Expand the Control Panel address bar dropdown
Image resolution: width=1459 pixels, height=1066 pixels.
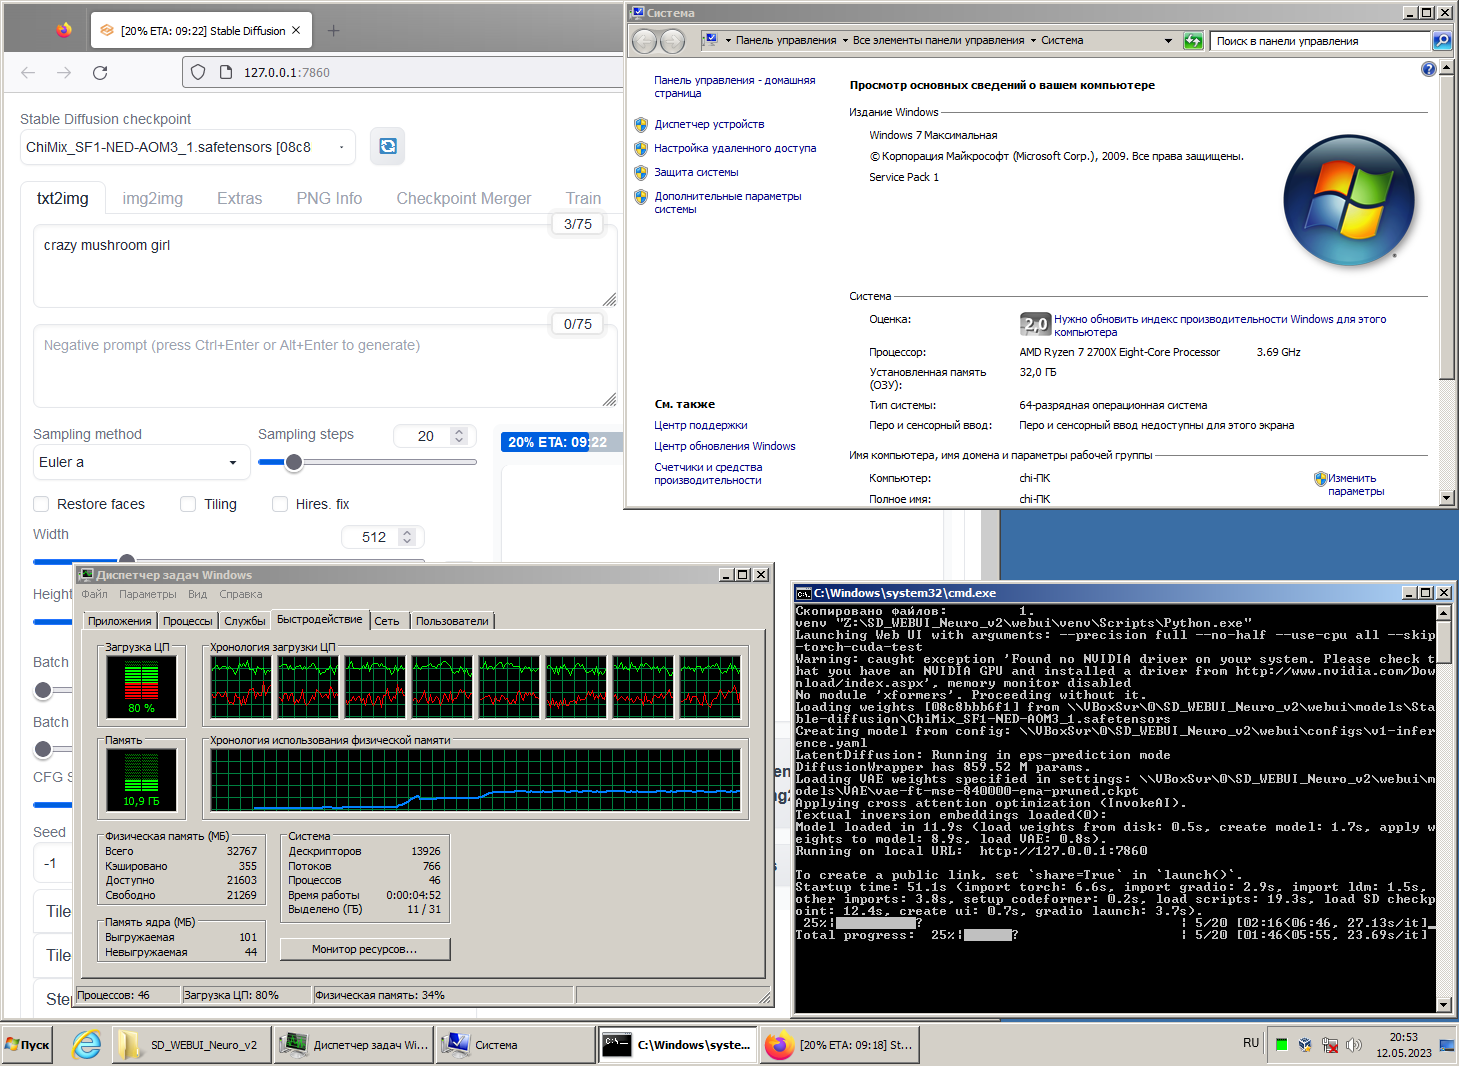(1168, 41)
